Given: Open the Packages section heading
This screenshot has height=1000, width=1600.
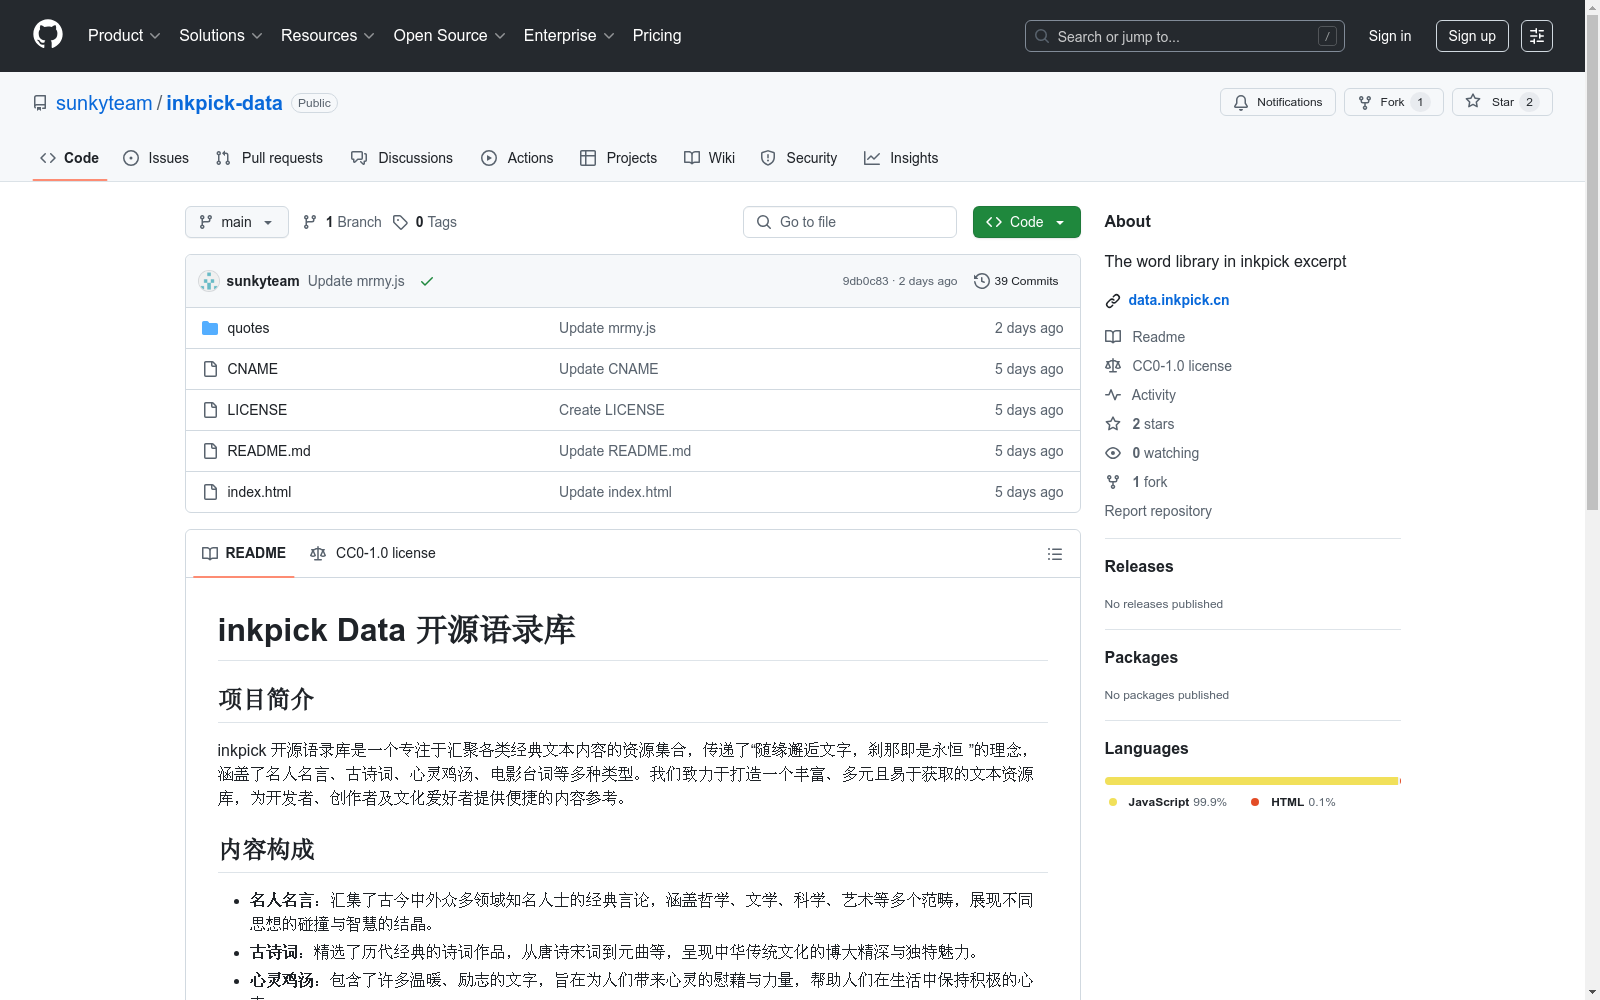Looking at the screenshot, I should click(x=1141, y=657).
